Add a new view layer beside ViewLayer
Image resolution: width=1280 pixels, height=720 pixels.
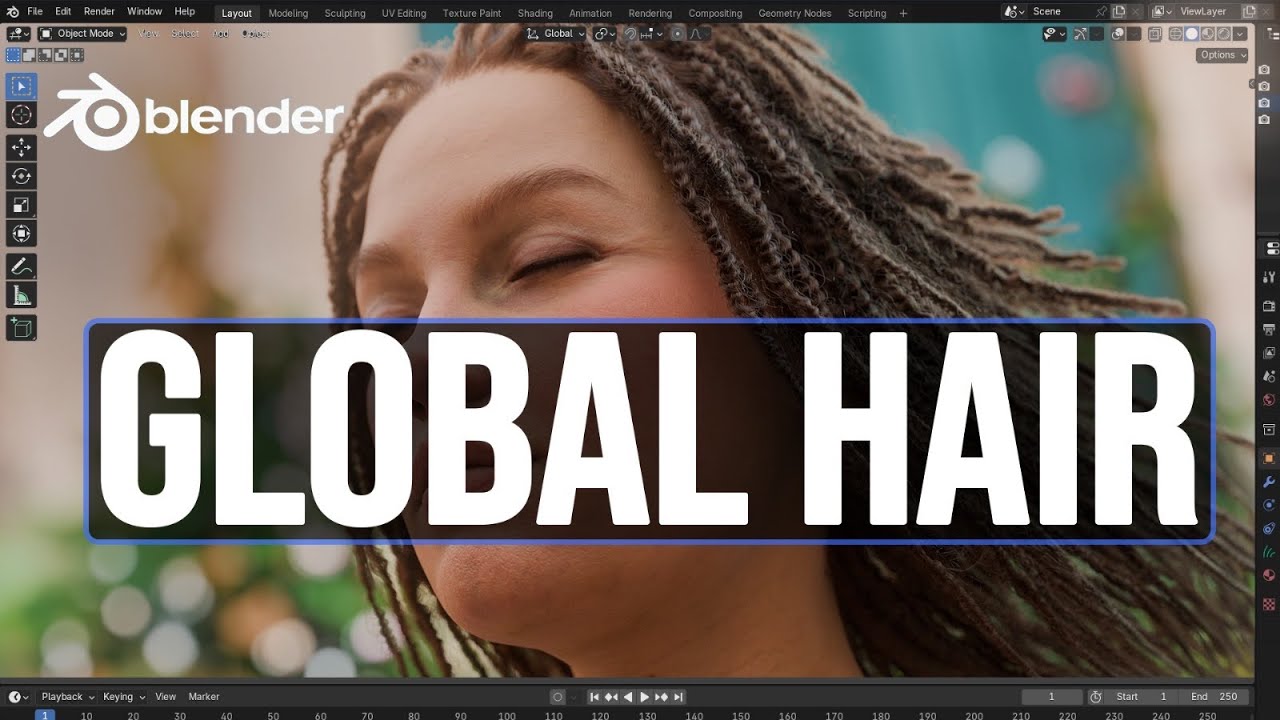1249,11
